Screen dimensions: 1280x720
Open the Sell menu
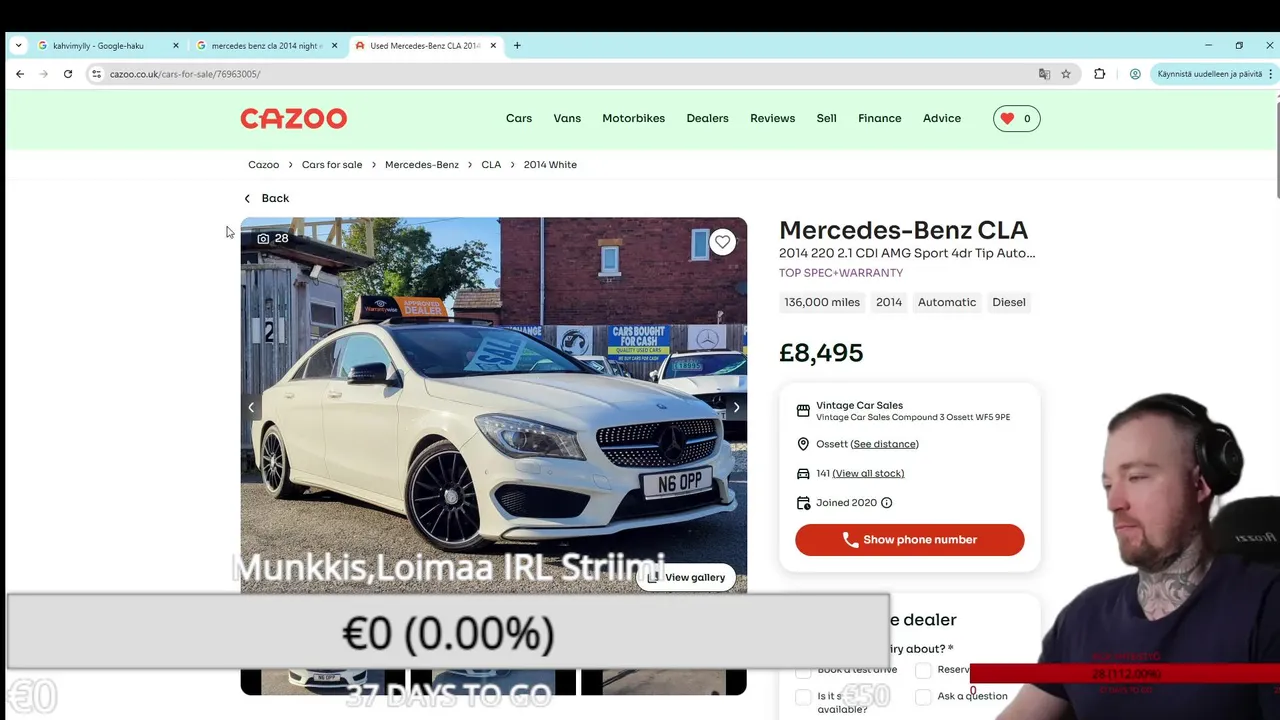[826, 118]
